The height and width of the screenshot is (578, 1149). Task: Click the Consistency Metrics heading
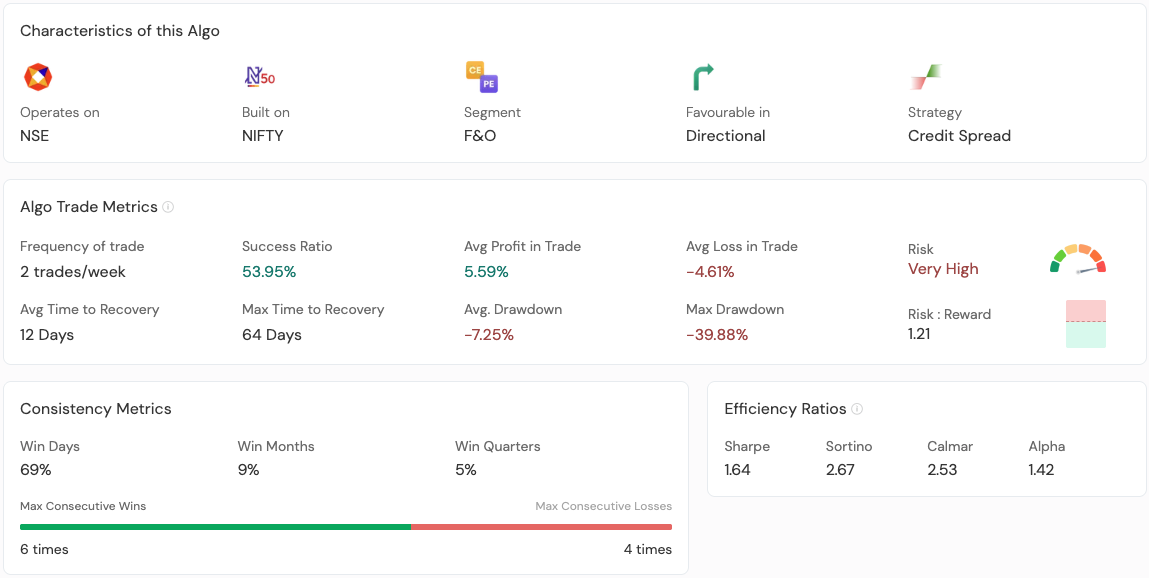[x=96, y=409]
